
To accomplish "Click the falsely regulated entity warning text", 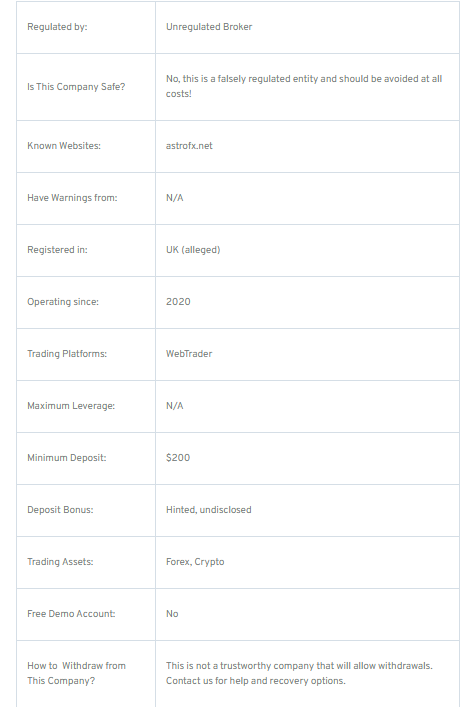I will click(304, 86).
